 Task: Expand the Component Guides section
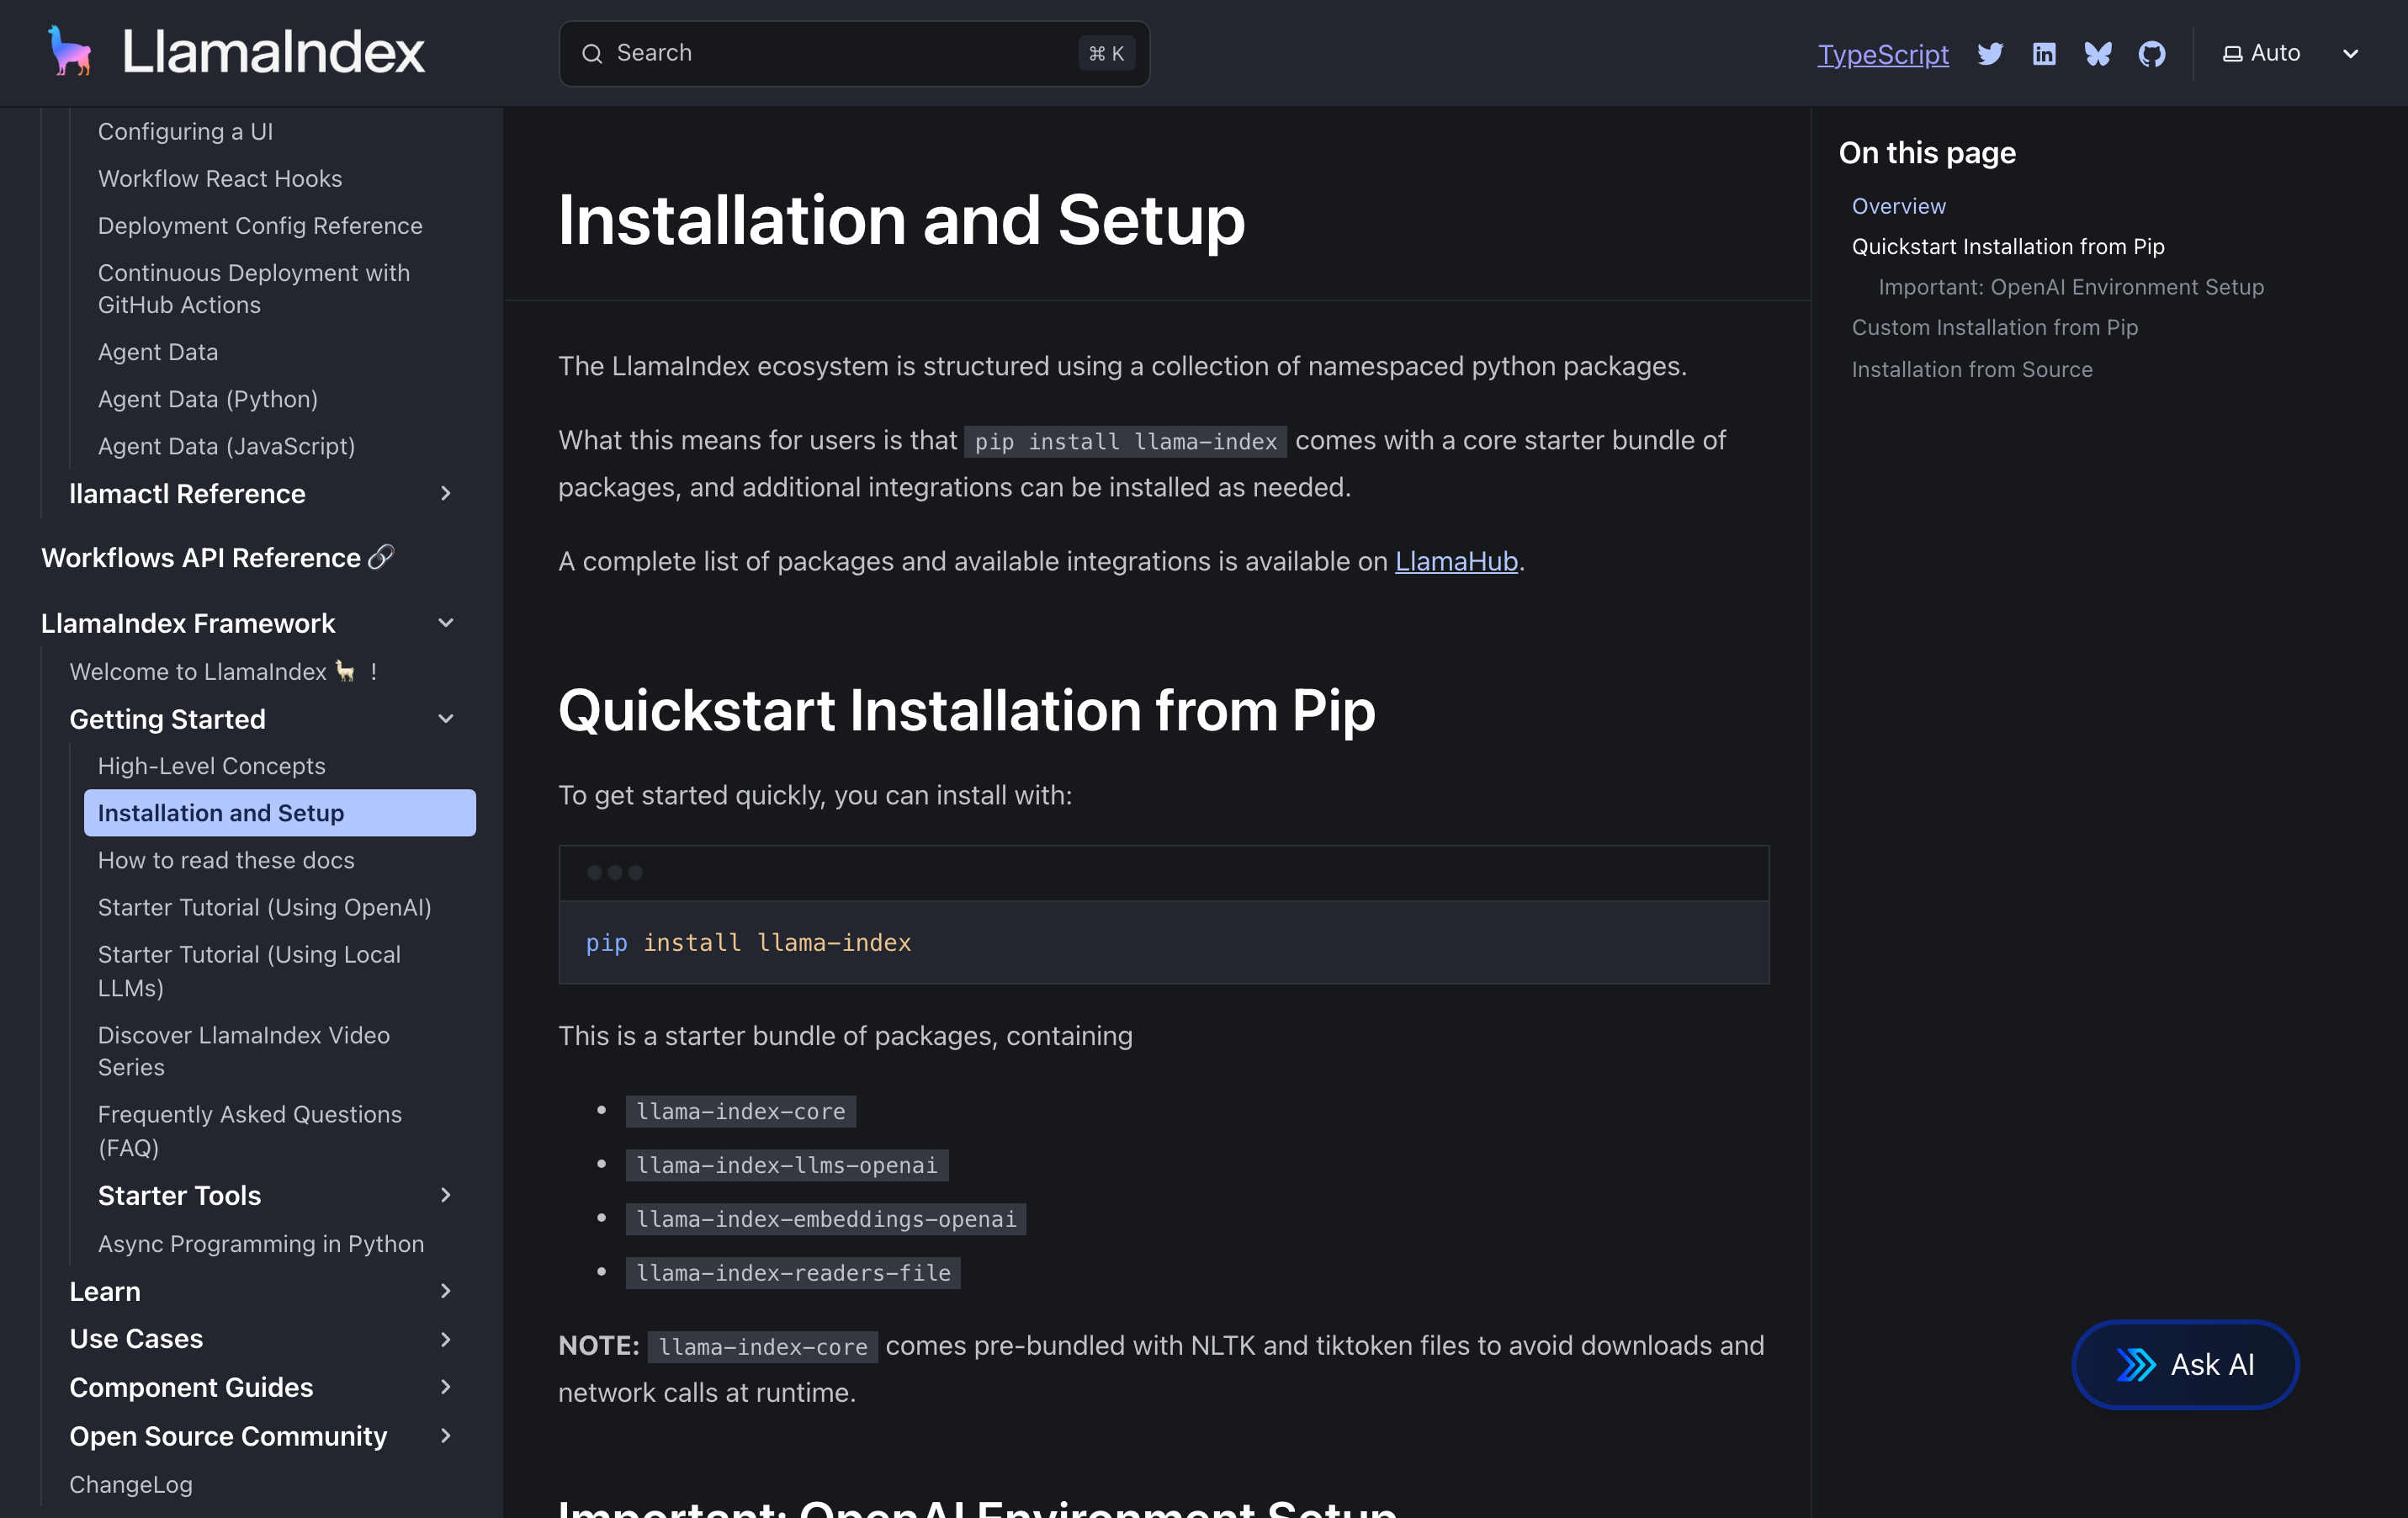coord(446,1387)
